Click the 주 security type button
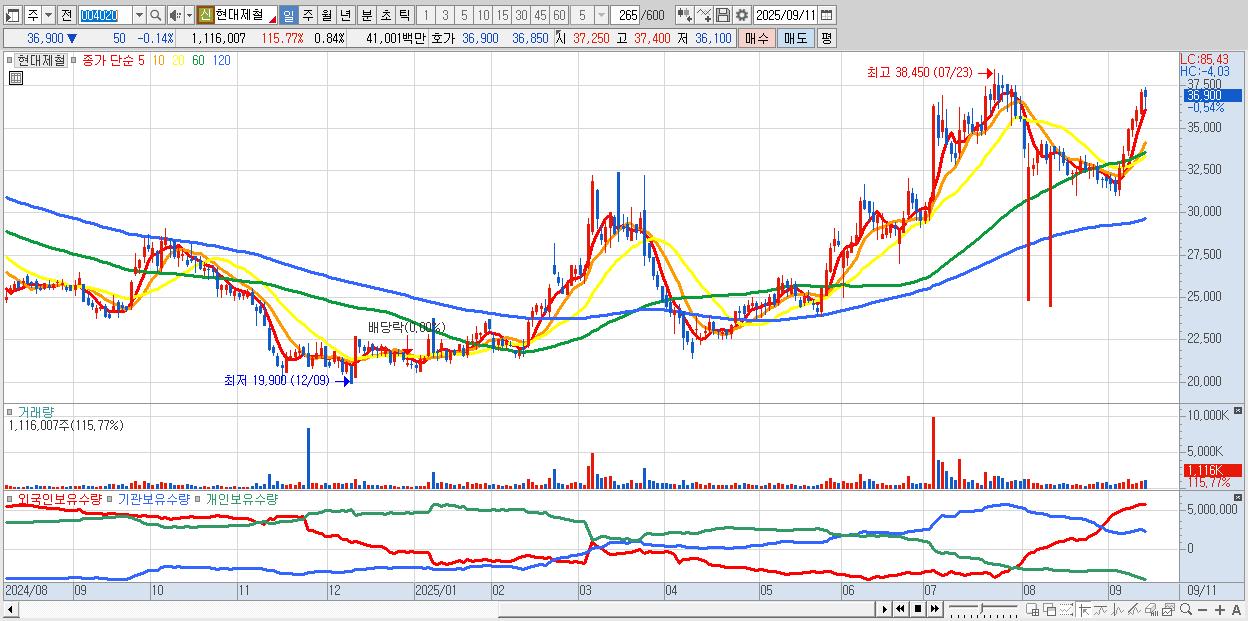This screenshot has height=621, width=1248. (x=33, y=15)
